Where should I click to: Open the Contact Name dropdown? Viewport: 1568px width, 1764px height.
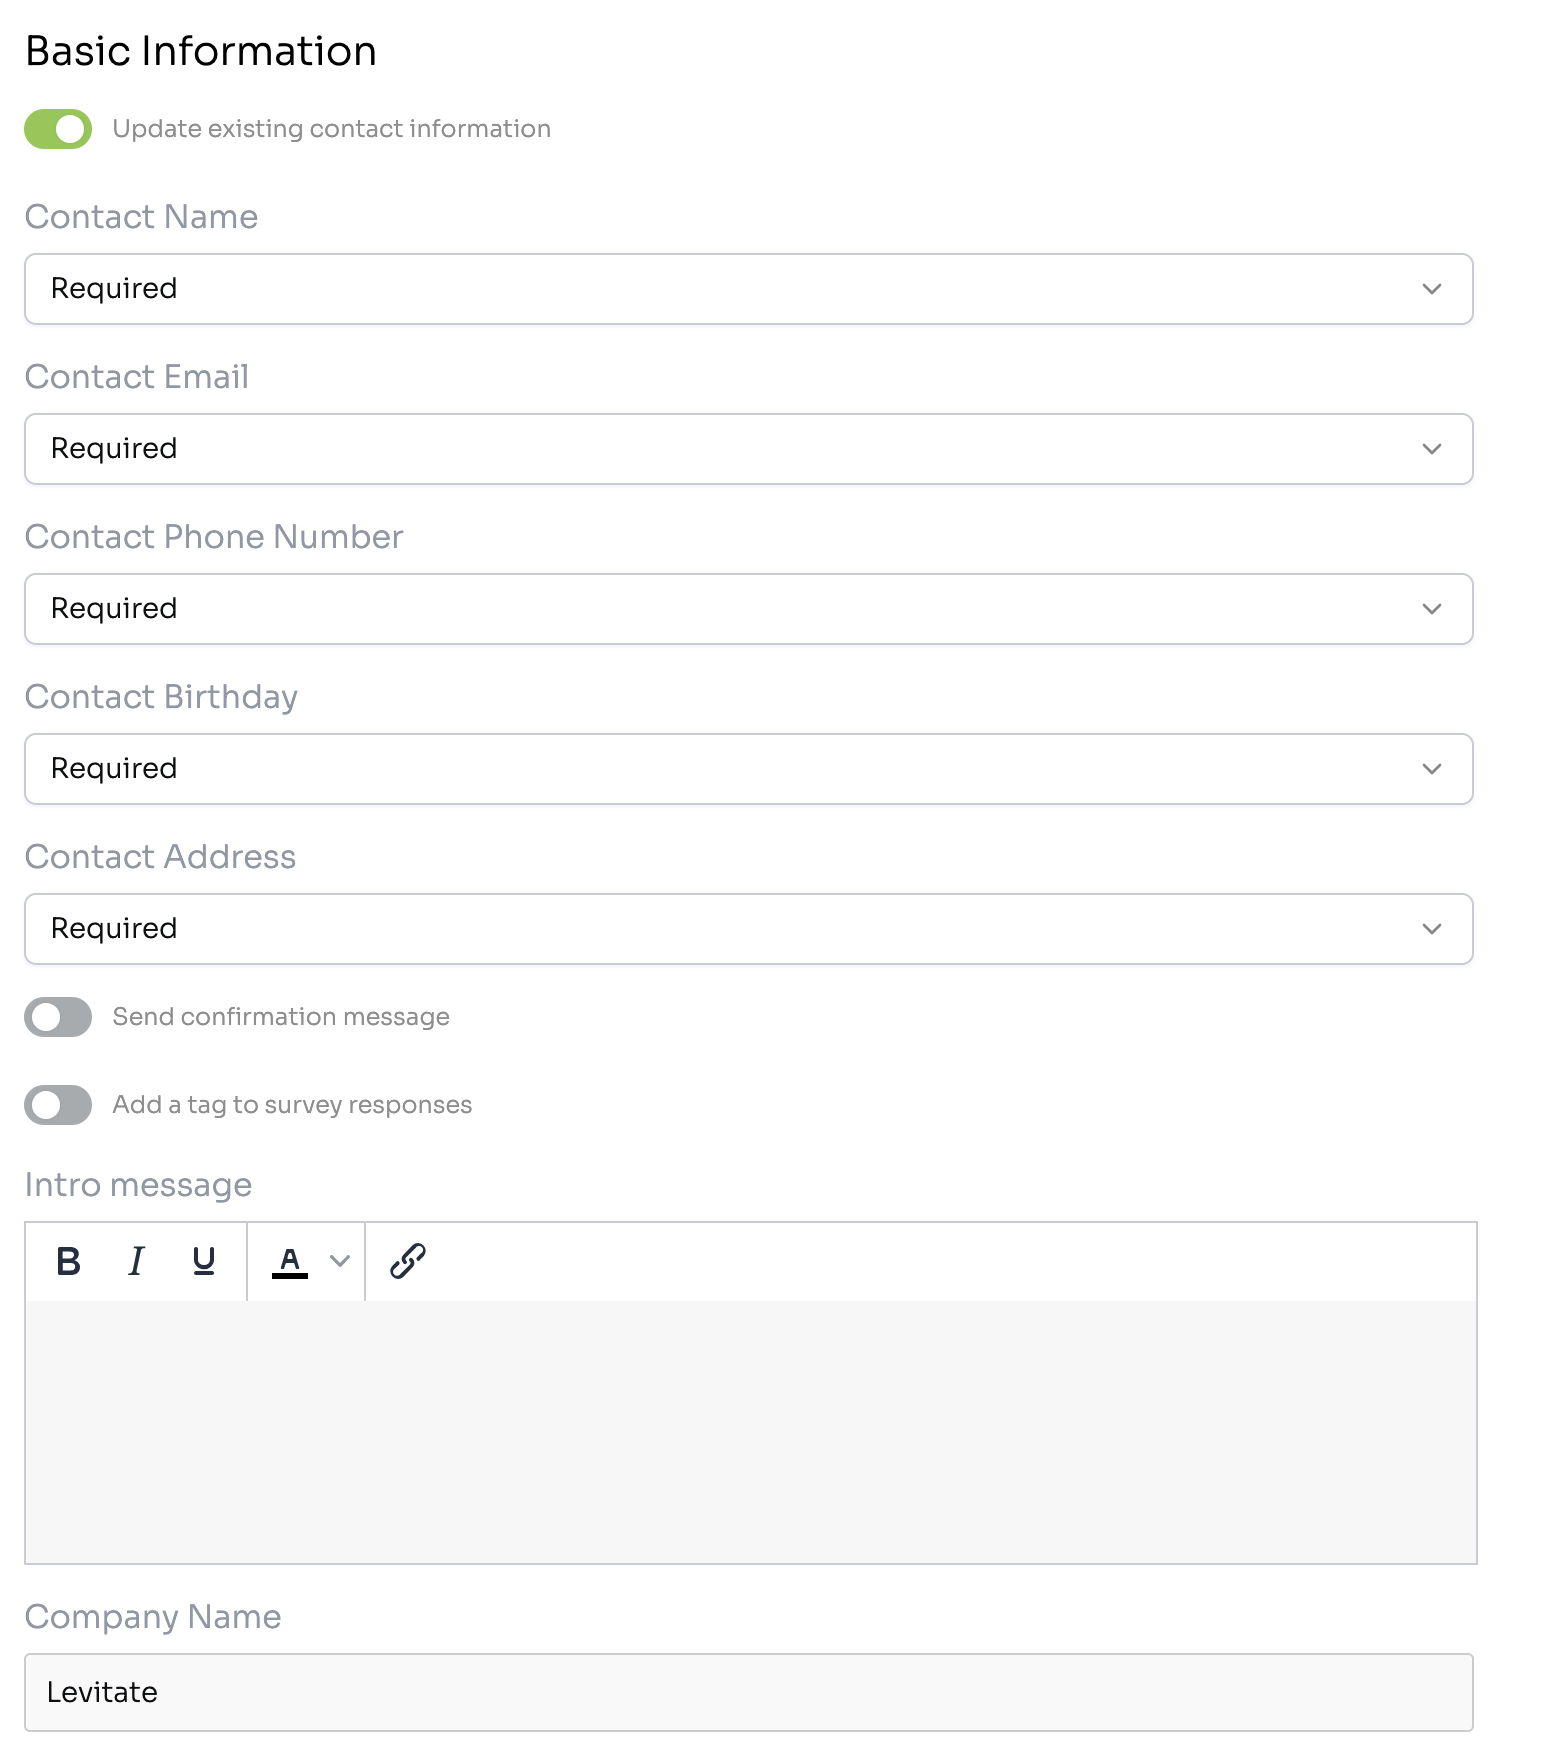pos(748,289)
